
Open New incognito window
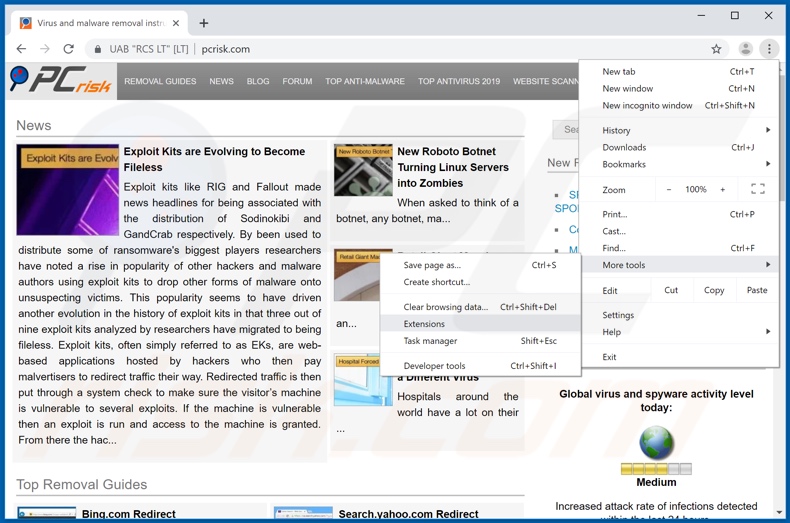pyautogui.click(x=678, y=105)
